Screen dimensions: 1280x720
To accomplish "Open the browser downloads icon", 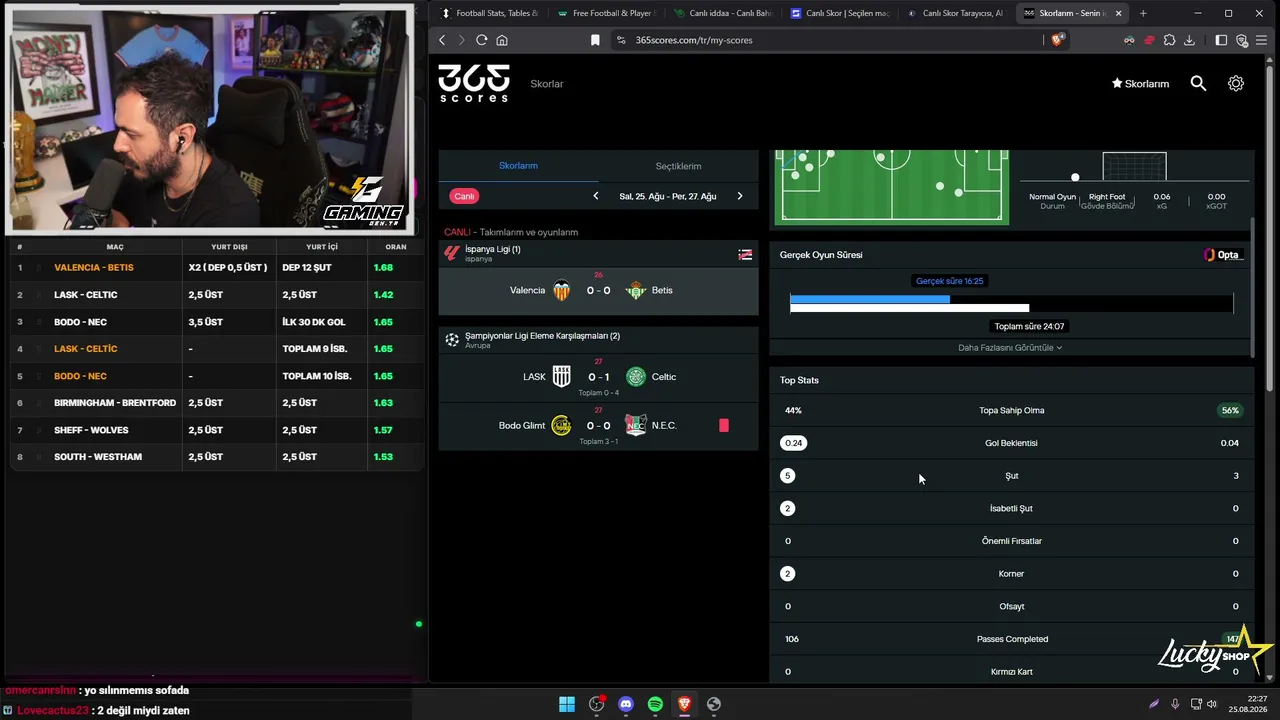I will pyautogui.click(x=1189, y=40).
